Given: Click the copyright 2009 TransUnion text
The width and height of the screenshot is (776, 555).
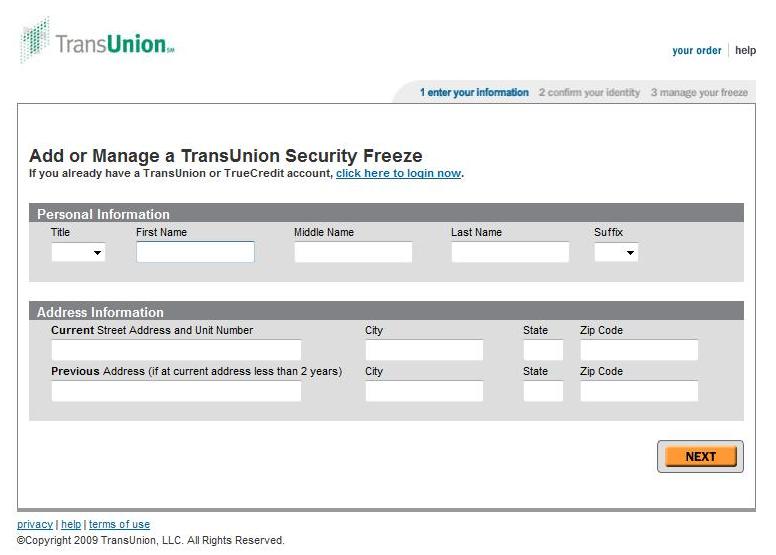Looking at the screenshot, I should (150, 540).
